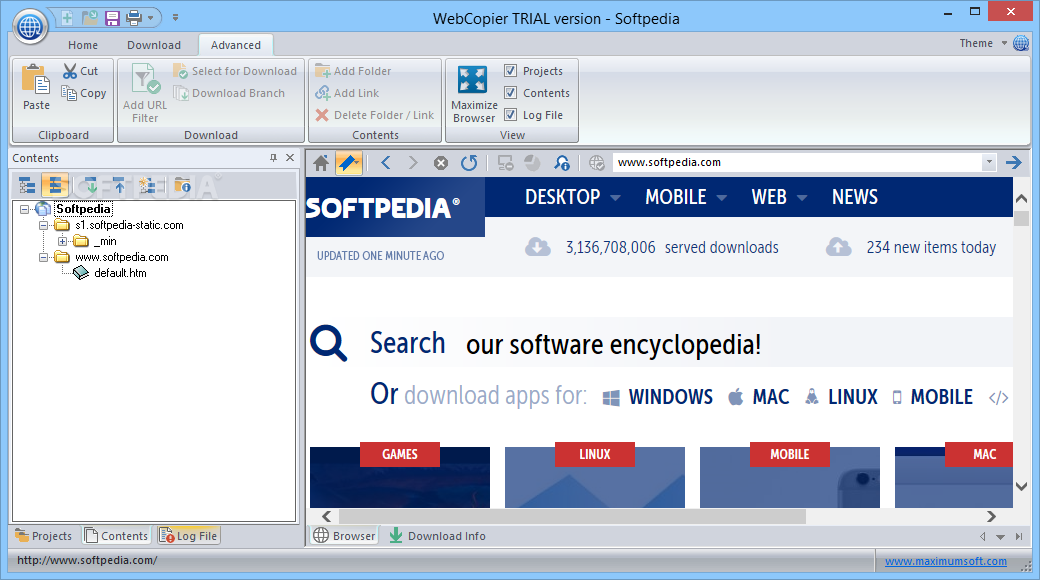Click the stop loading icon

pyautogui.click(x=440, y=163)
